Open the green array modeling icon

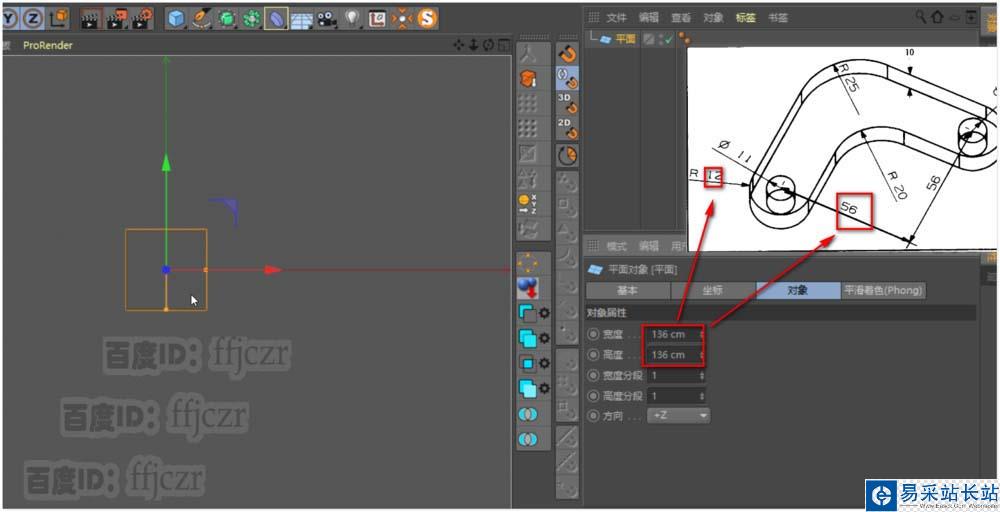point(251,19)
